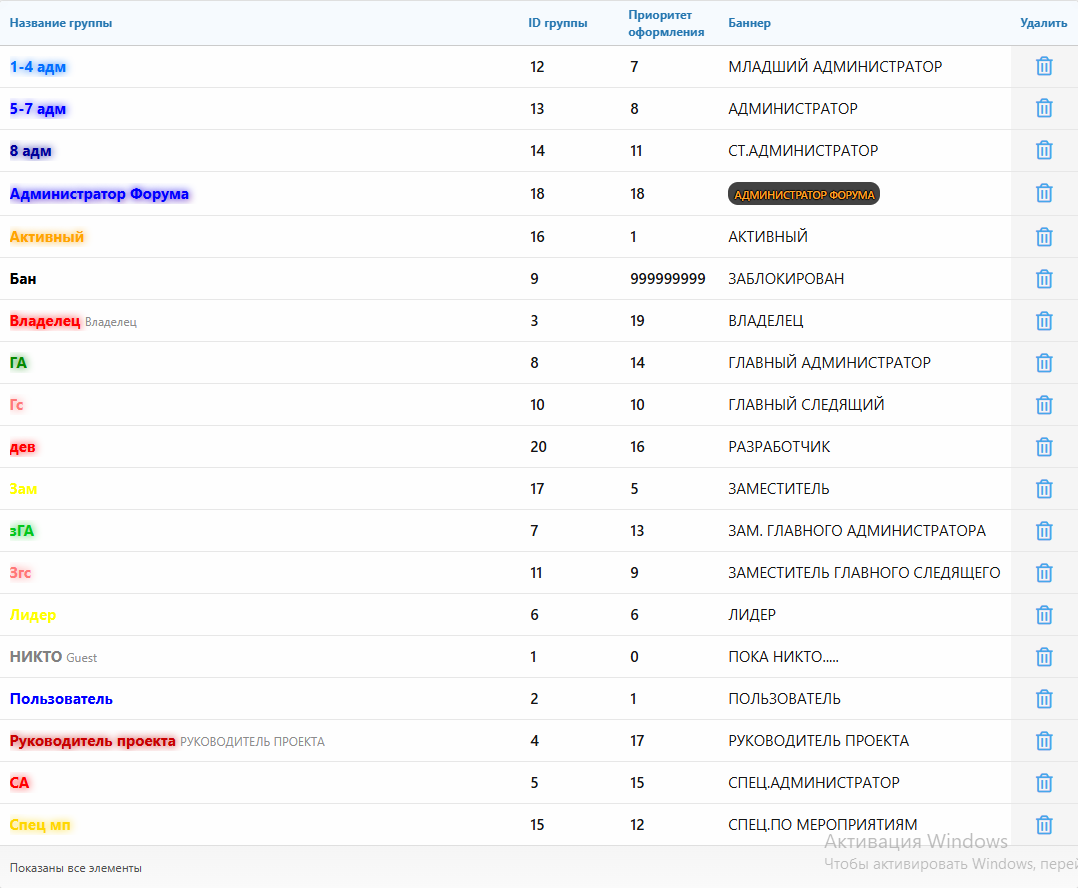
Task: Open the зГА group
Action: (22, 531)
